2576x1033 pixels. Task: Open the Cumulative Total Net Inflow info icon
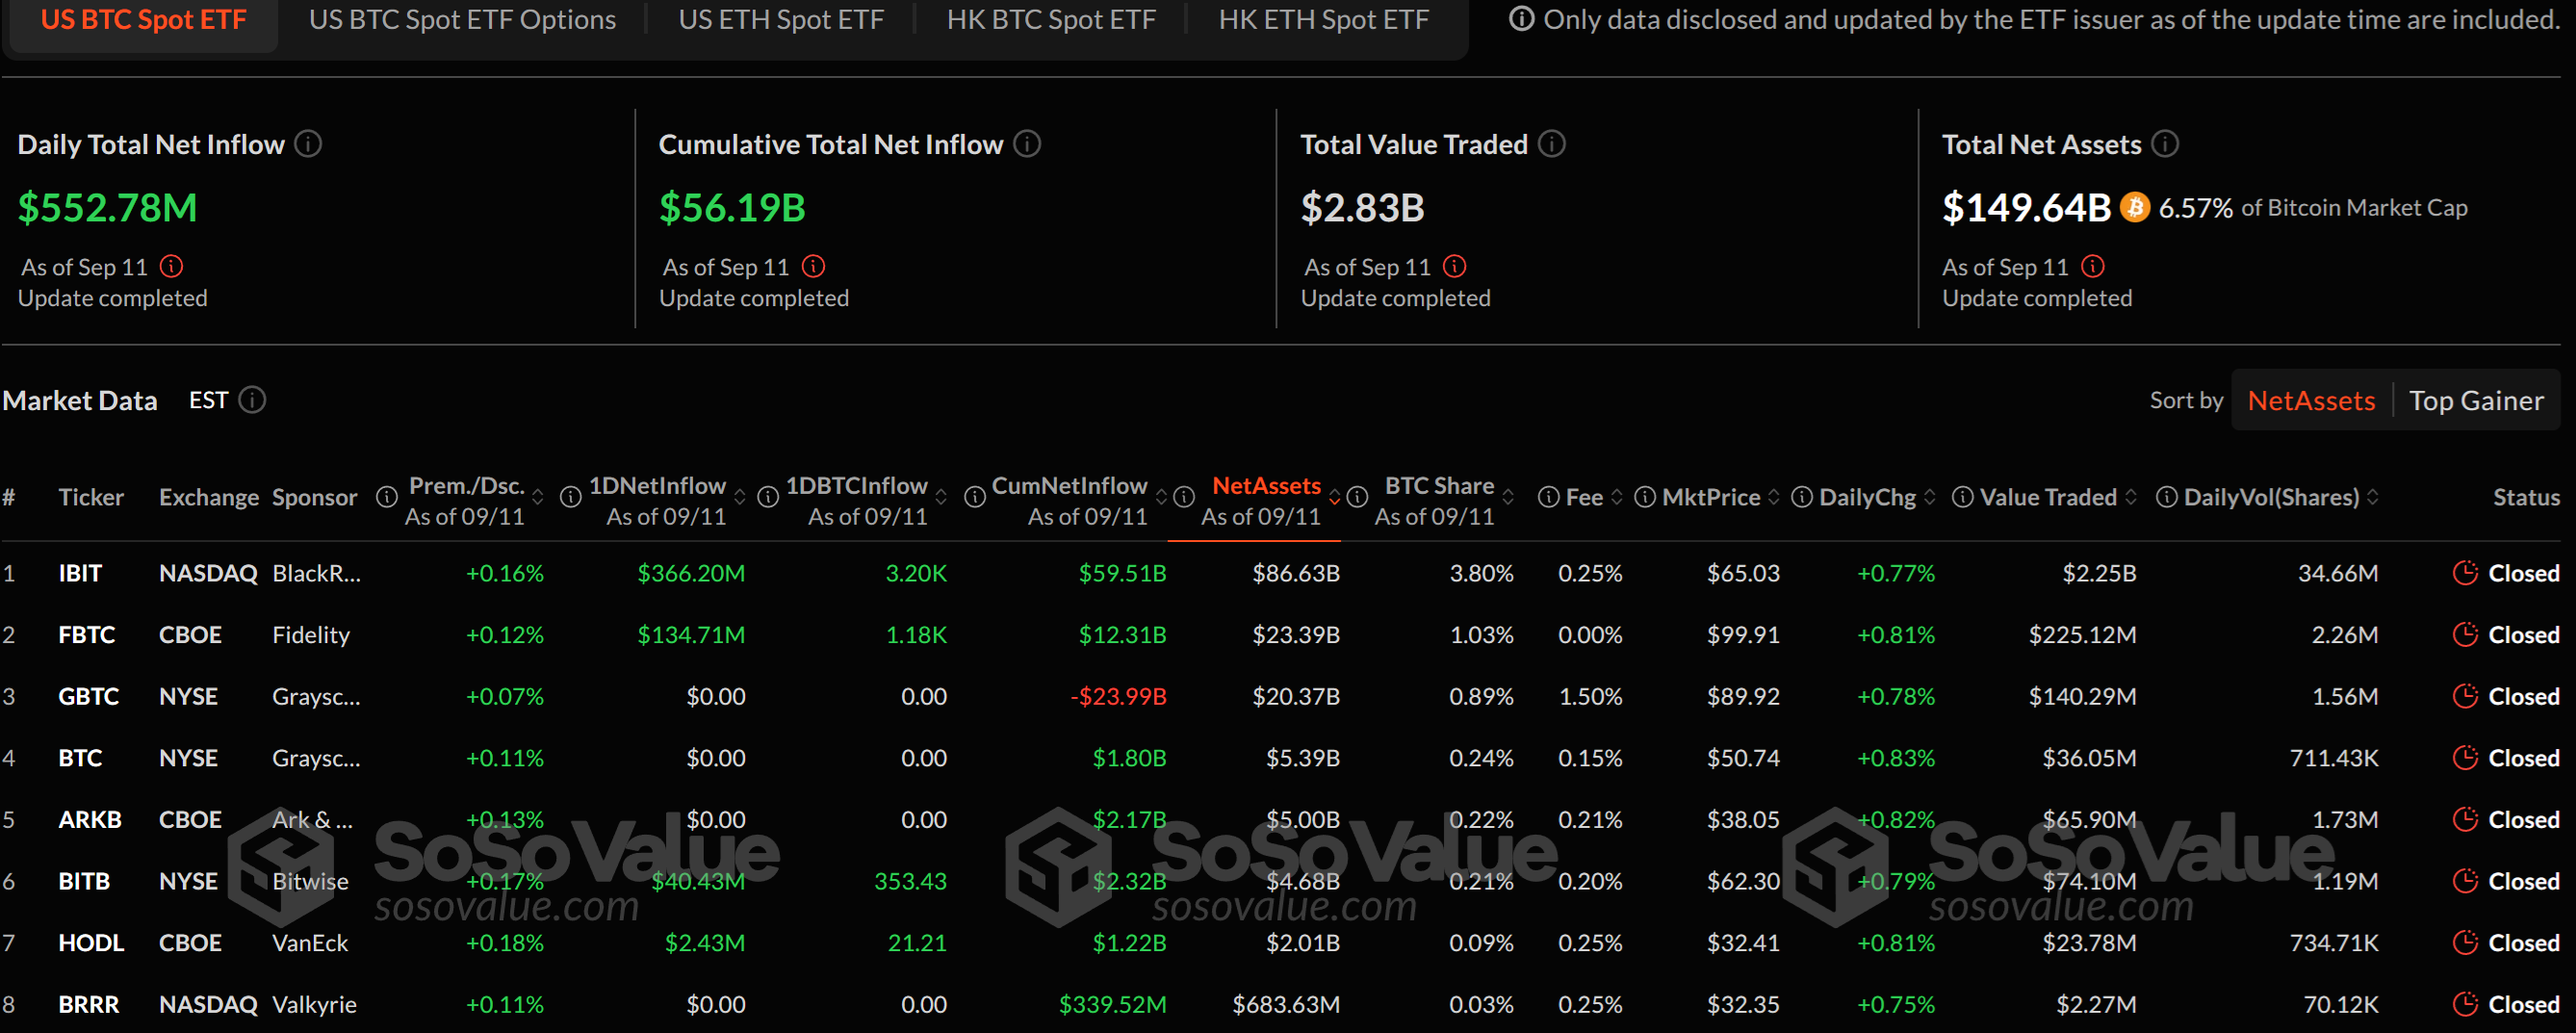1027,144
